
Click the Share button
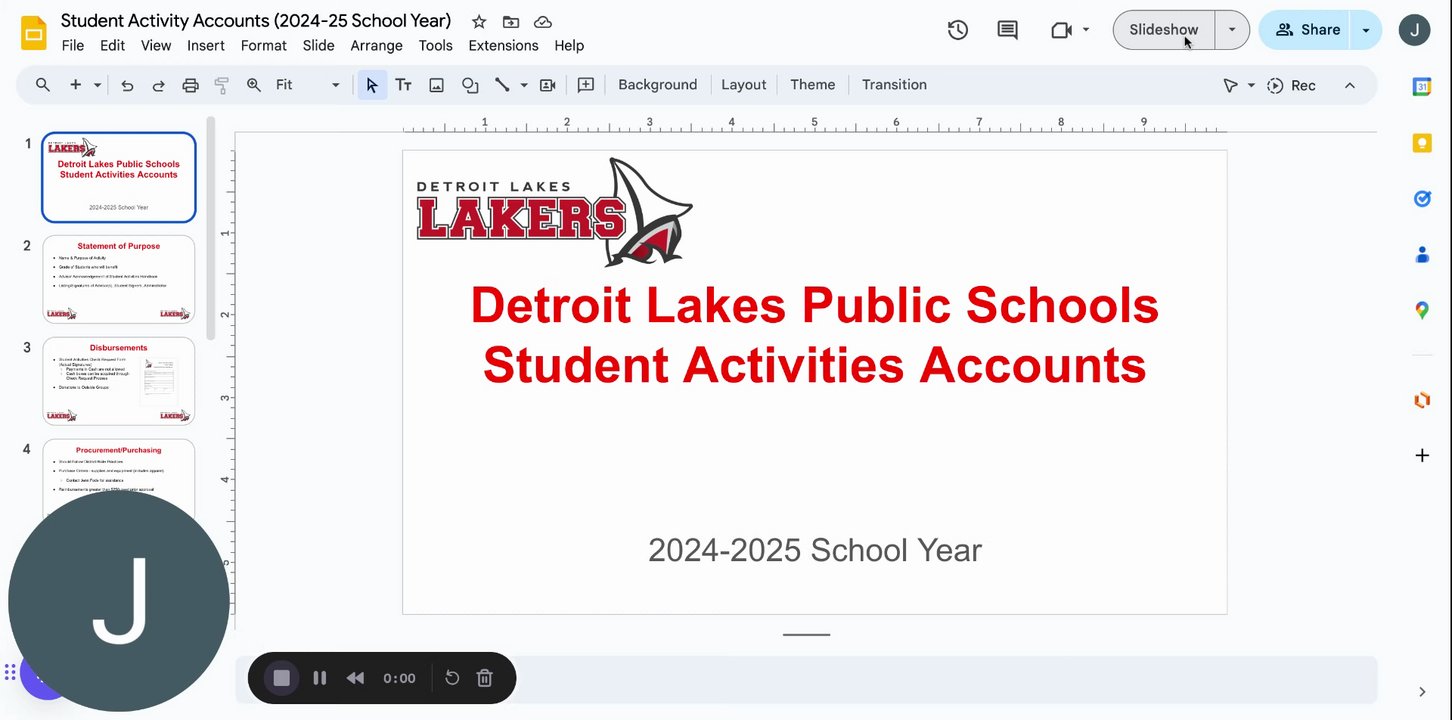pyautogui.click(x=1306, y=30)
